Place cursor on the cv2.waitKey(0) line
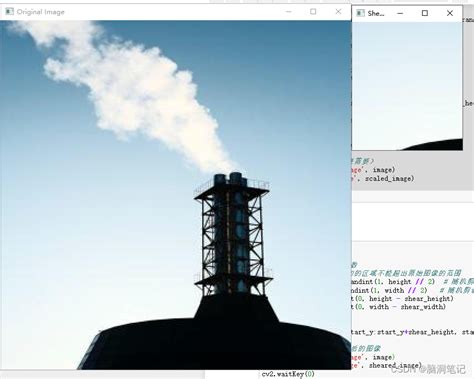This screenshot has height=379, width=474. point(288,374)
